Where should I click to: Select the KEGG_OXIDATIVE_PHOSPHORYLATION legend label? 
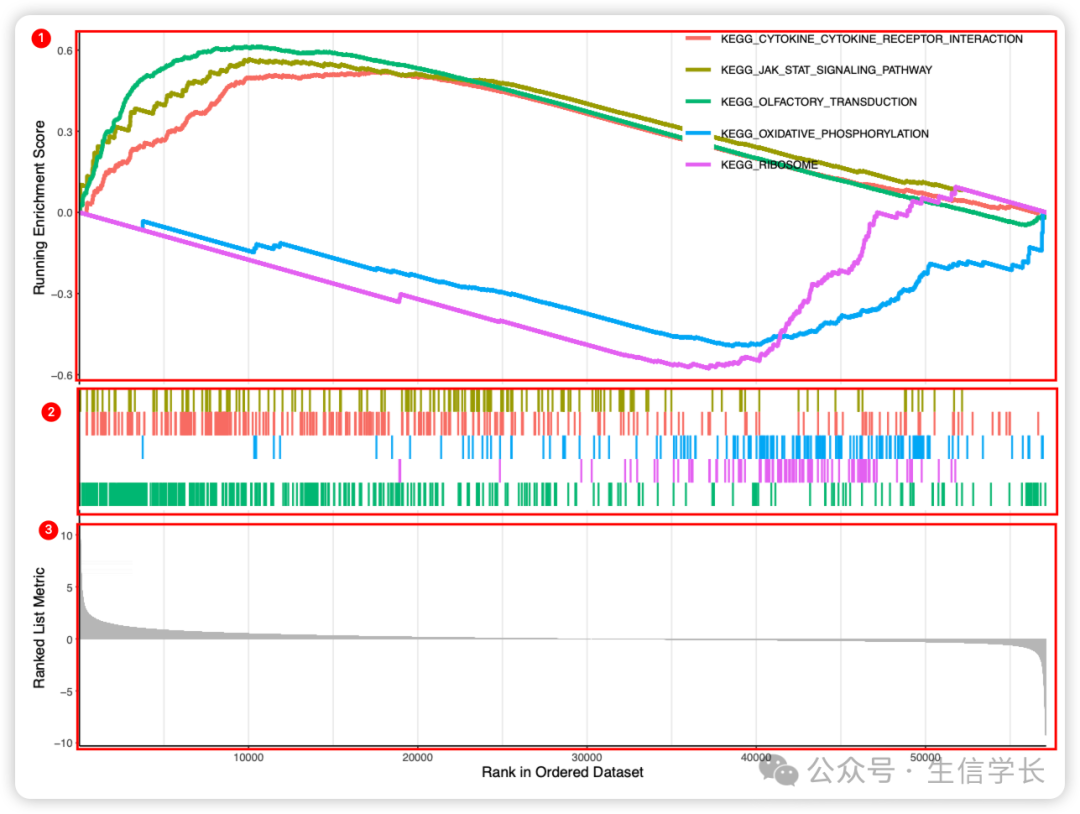[824, 133]
